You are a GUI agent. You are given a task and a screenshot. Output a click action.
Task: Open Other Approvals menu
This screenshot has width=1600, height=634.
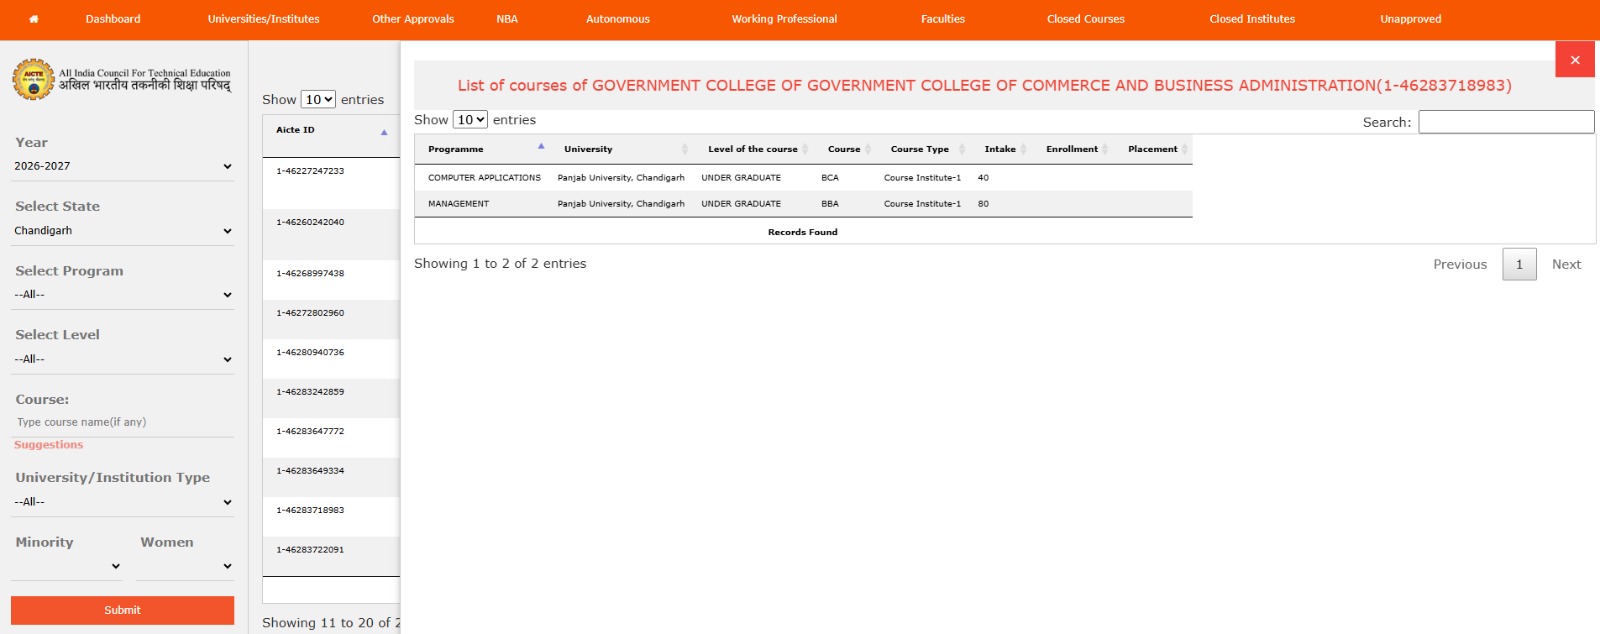click(413, 19)
